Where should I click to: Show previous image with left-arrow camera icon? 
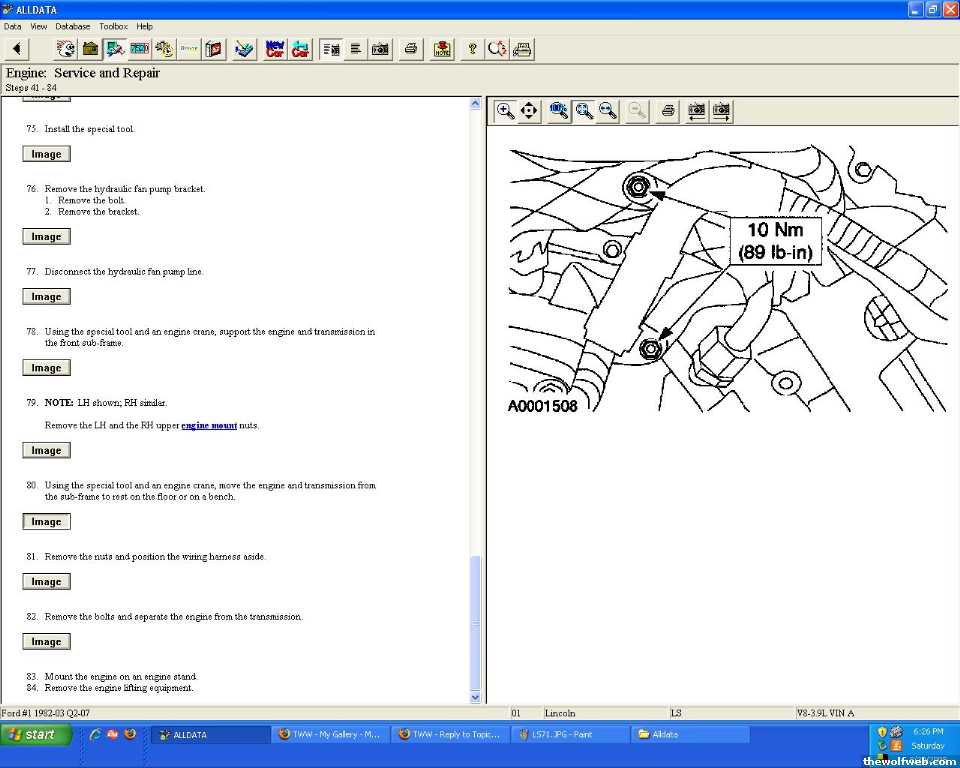(696, 111)
